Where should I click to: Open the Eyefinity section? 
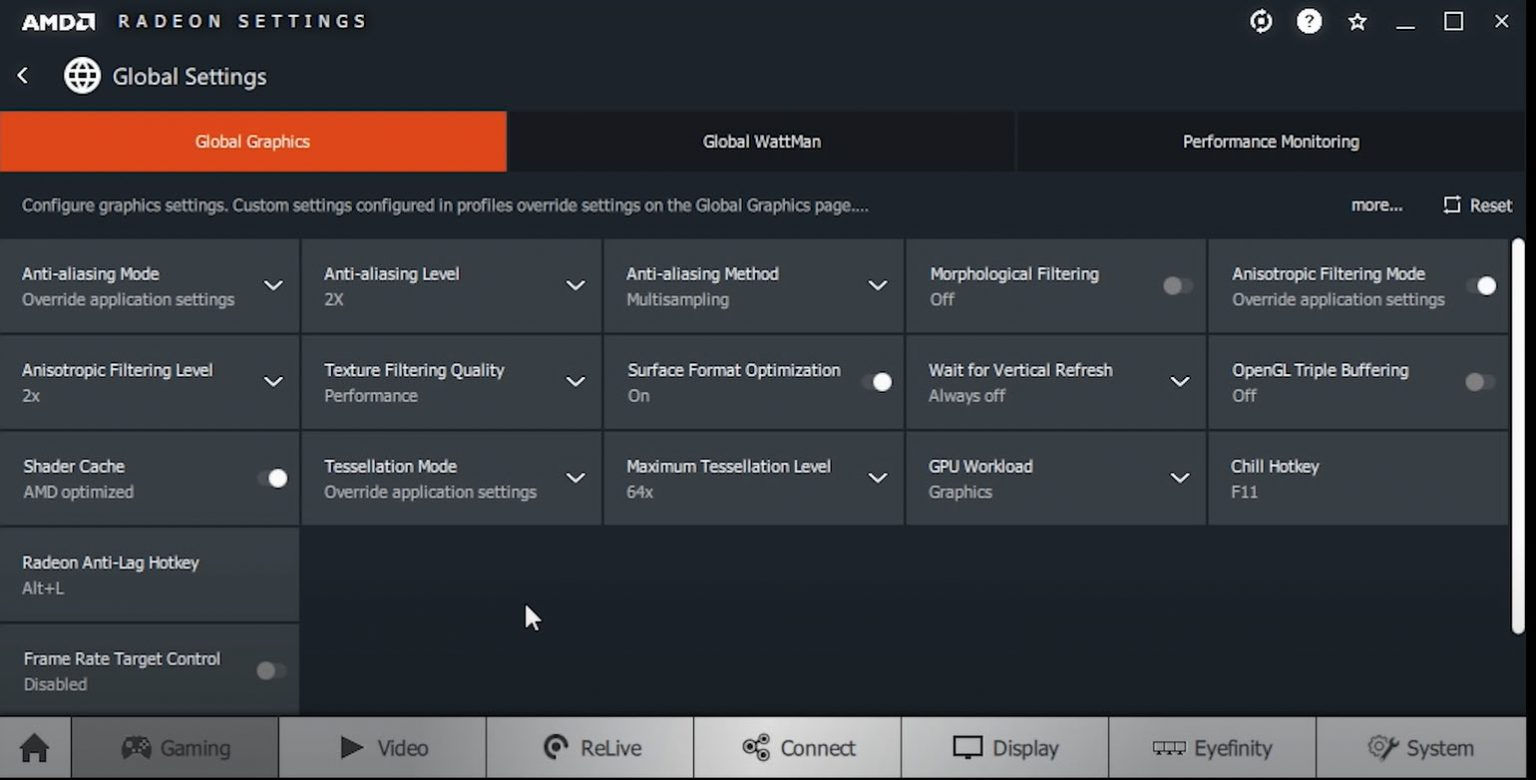(1212, 748)
